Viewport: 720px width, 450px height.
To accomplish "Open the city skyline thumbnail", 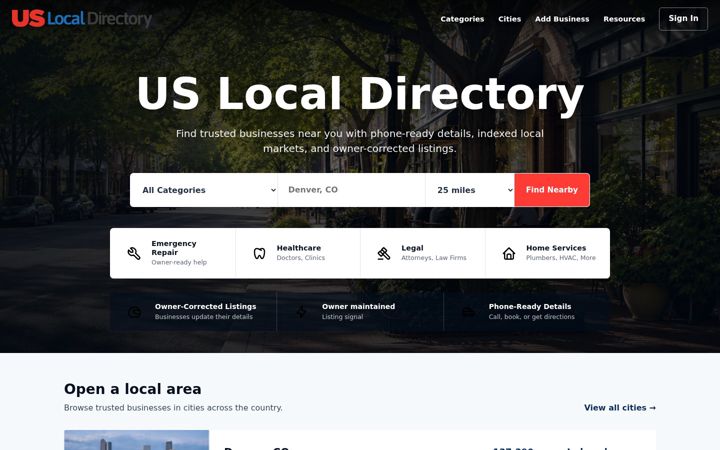I will [x=136, y=440].
